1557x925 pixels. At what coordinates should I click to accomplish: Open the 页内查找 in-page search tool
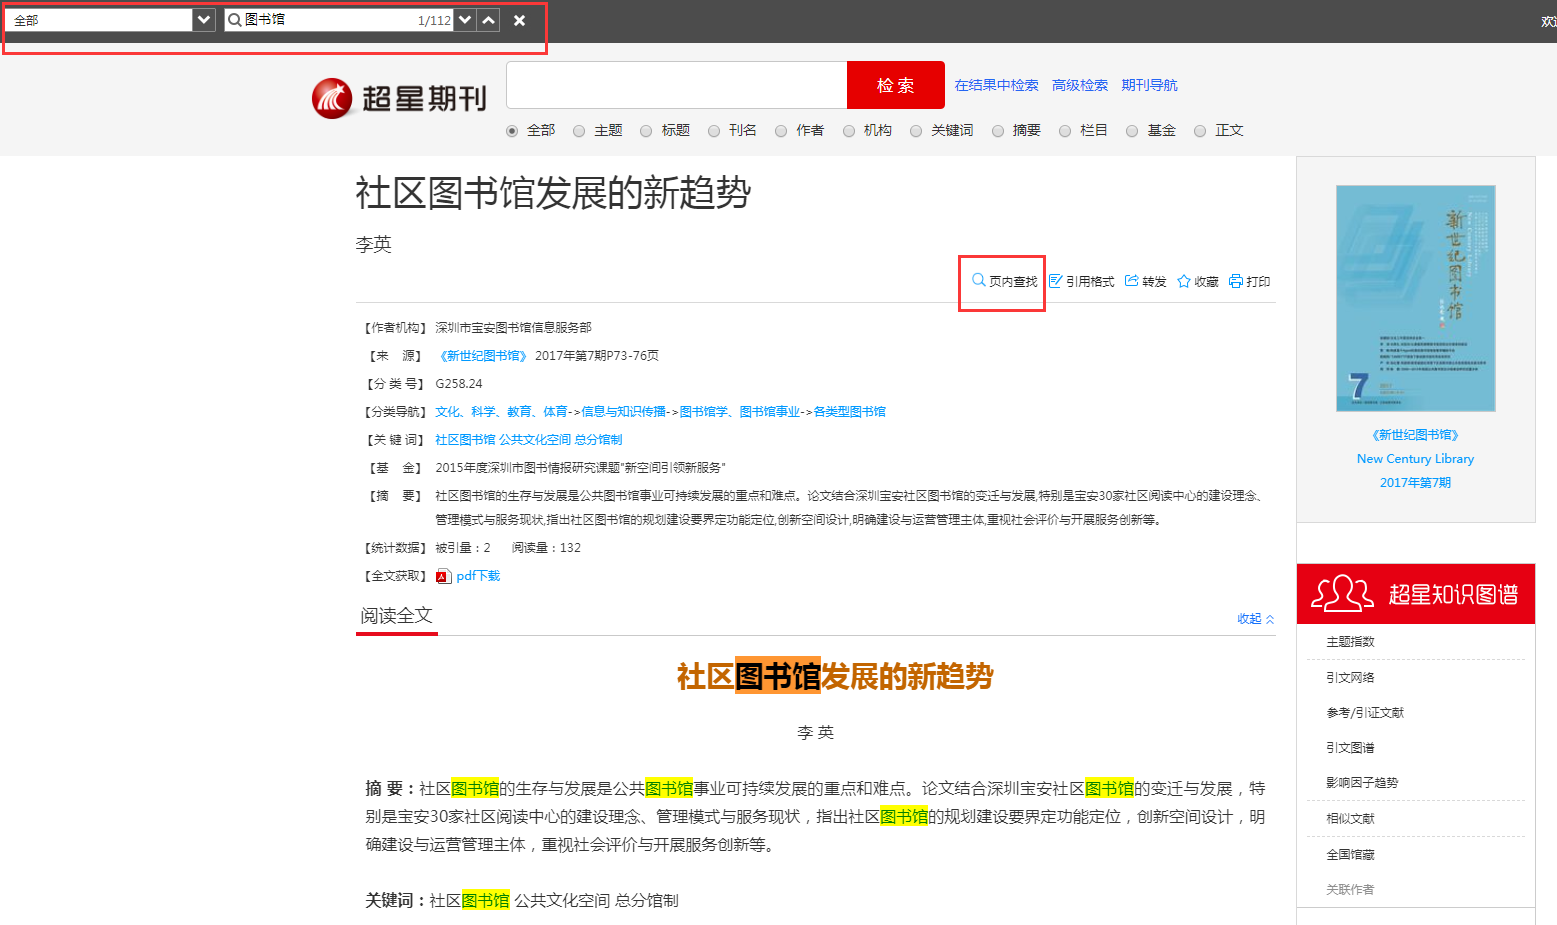(x=1001, y=281)
